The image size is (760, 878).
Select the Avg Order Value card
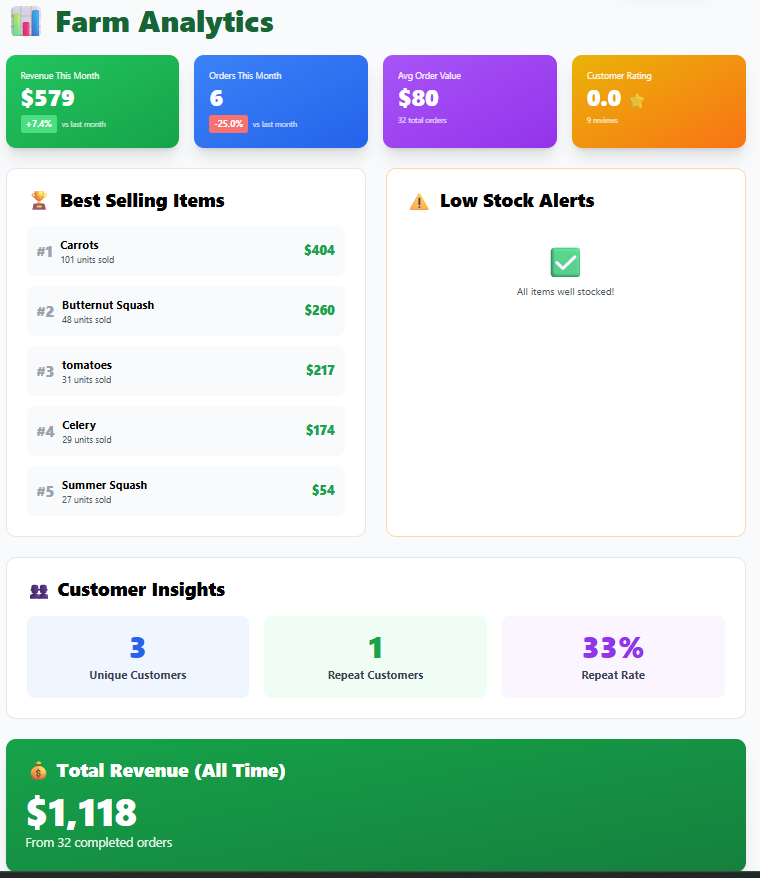pos(470,101)
